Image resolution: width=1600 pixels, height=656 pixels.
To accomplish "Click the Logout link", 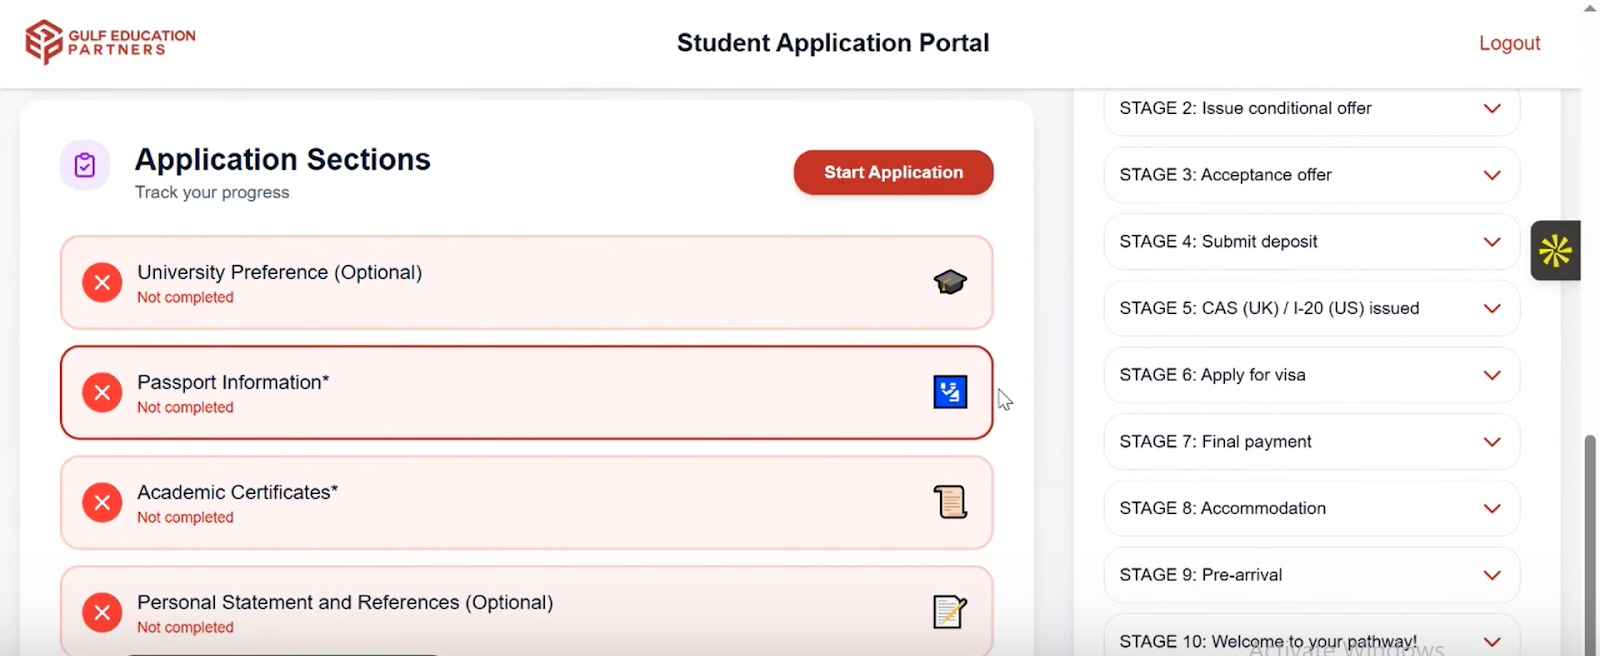I will [x=1509, y=43].
